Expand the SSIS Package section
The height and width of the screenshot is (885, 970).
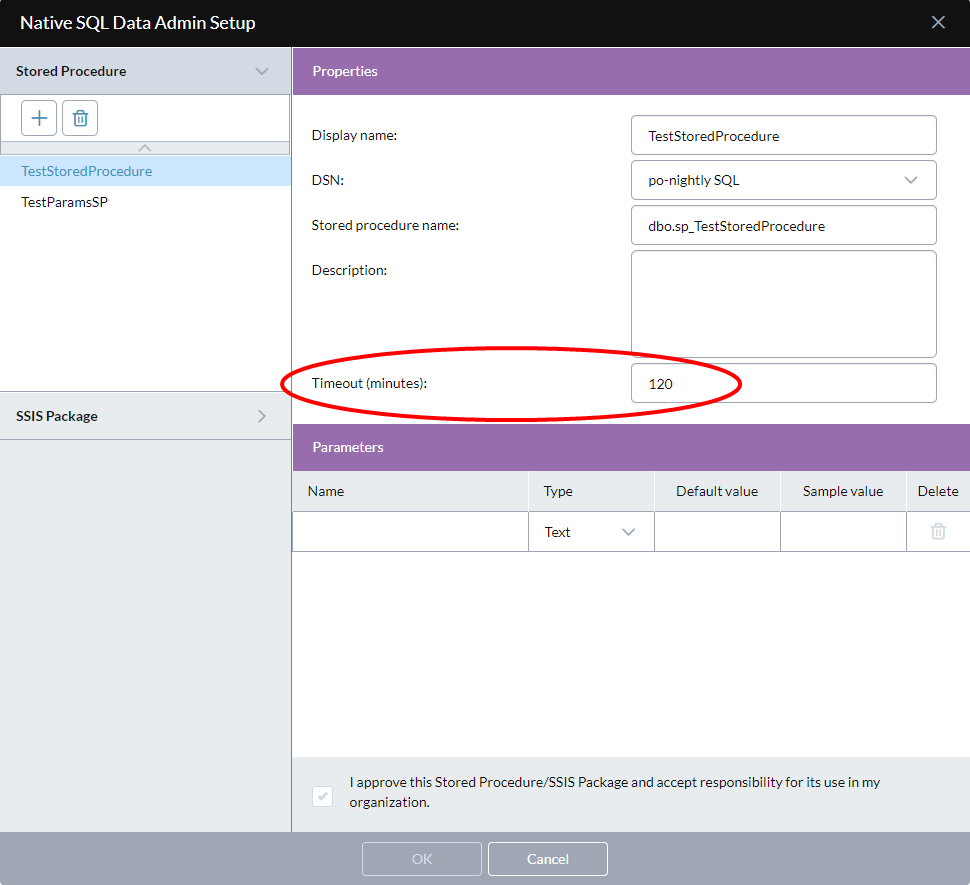[x=262, y=416]
